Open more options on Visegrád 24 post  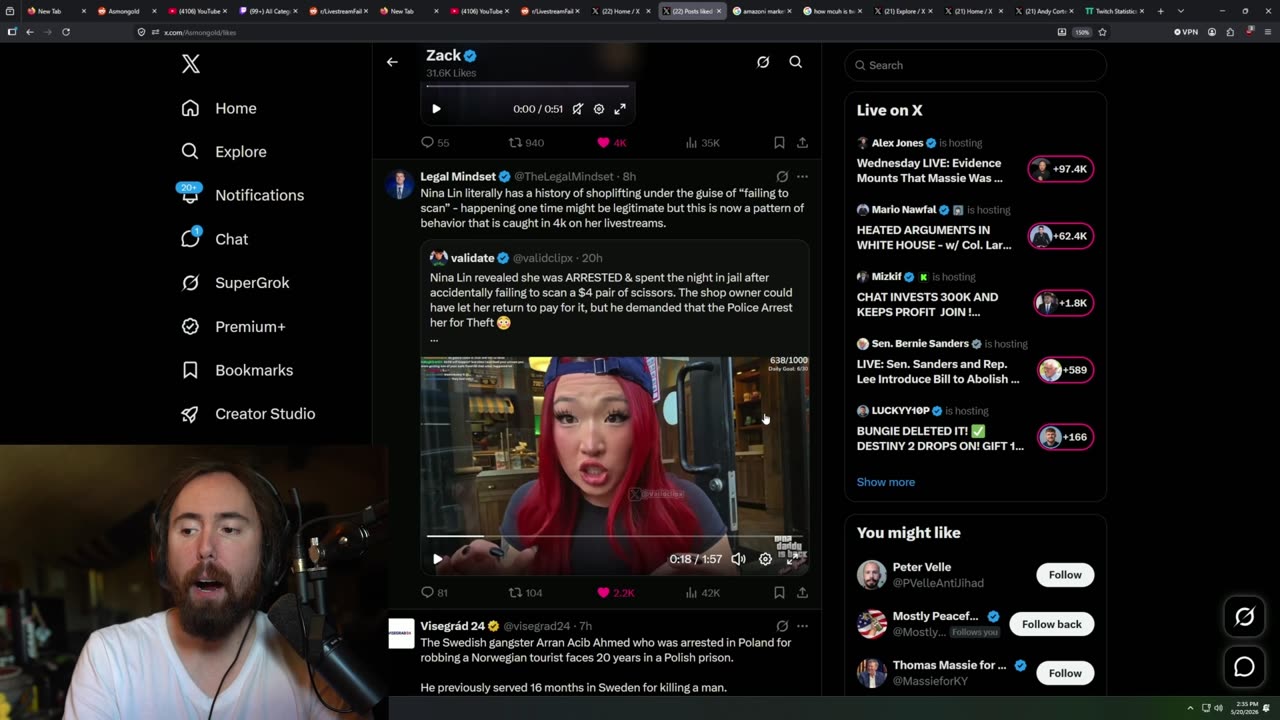(802, 626)
